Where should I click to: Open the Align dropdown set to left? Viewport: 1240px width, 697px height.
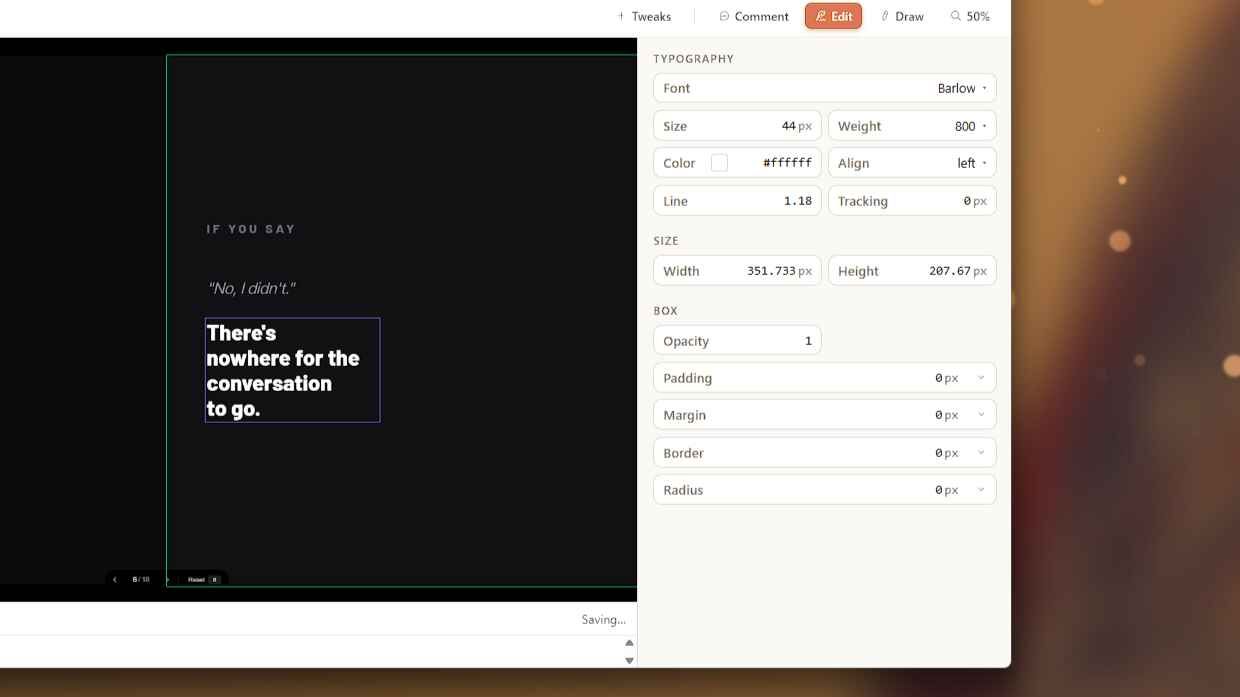point(912,163)
